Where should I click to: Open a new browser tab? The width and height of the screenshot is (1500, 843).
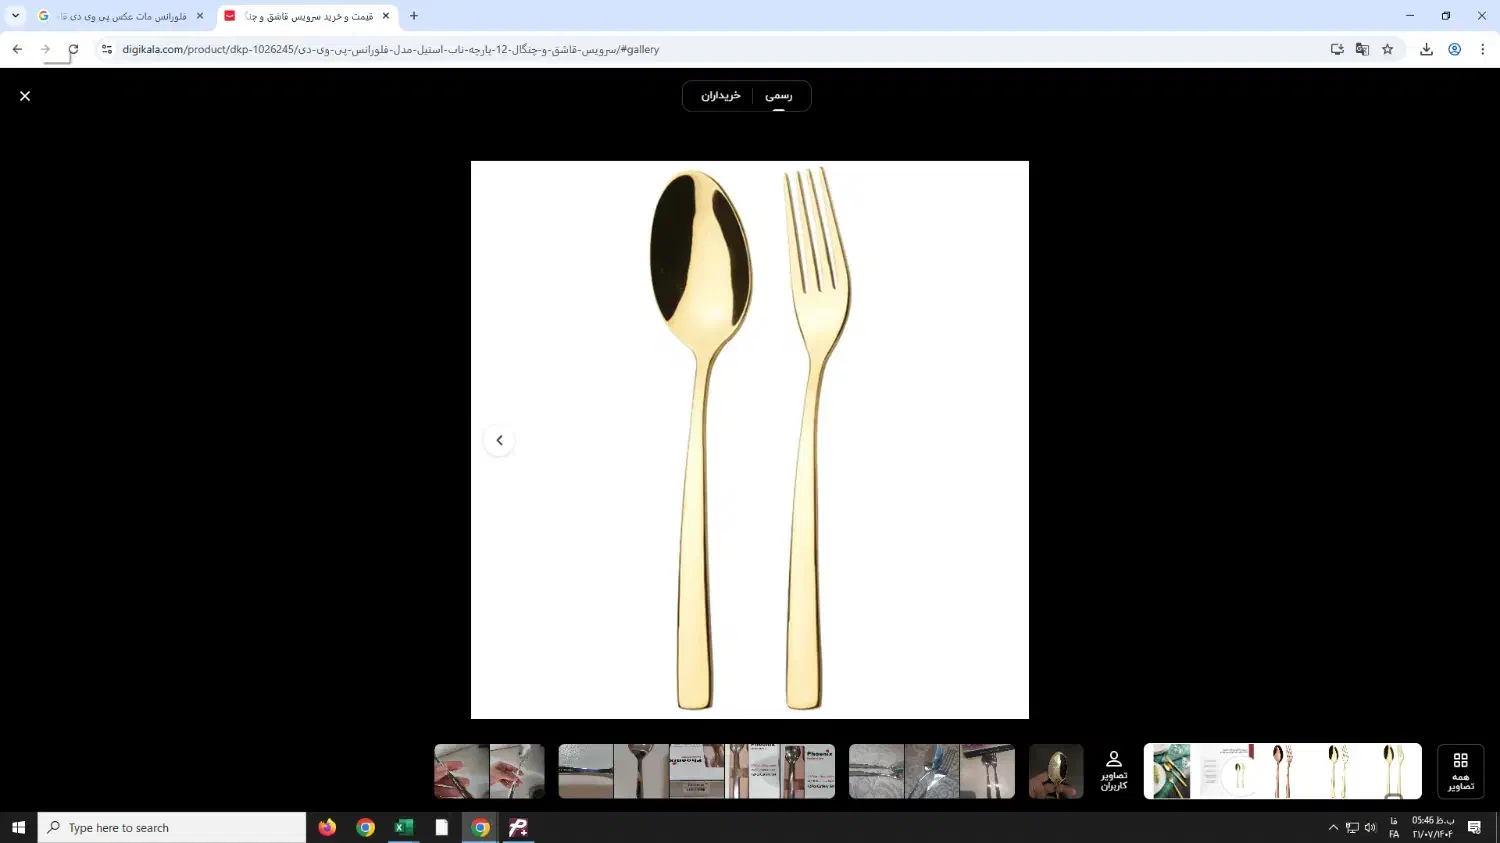(414, 16)
